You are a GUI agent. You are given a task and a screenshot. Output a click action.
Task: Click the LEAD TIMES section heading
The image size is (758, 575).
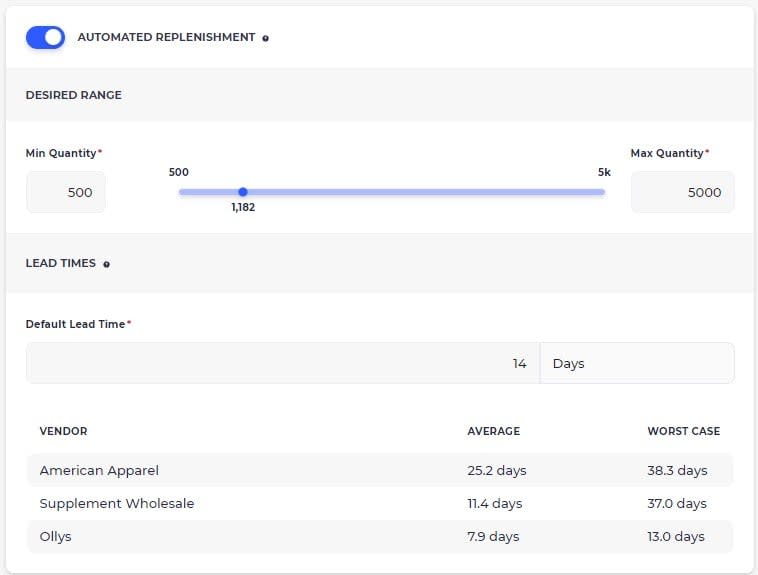(x=60, y=263)
